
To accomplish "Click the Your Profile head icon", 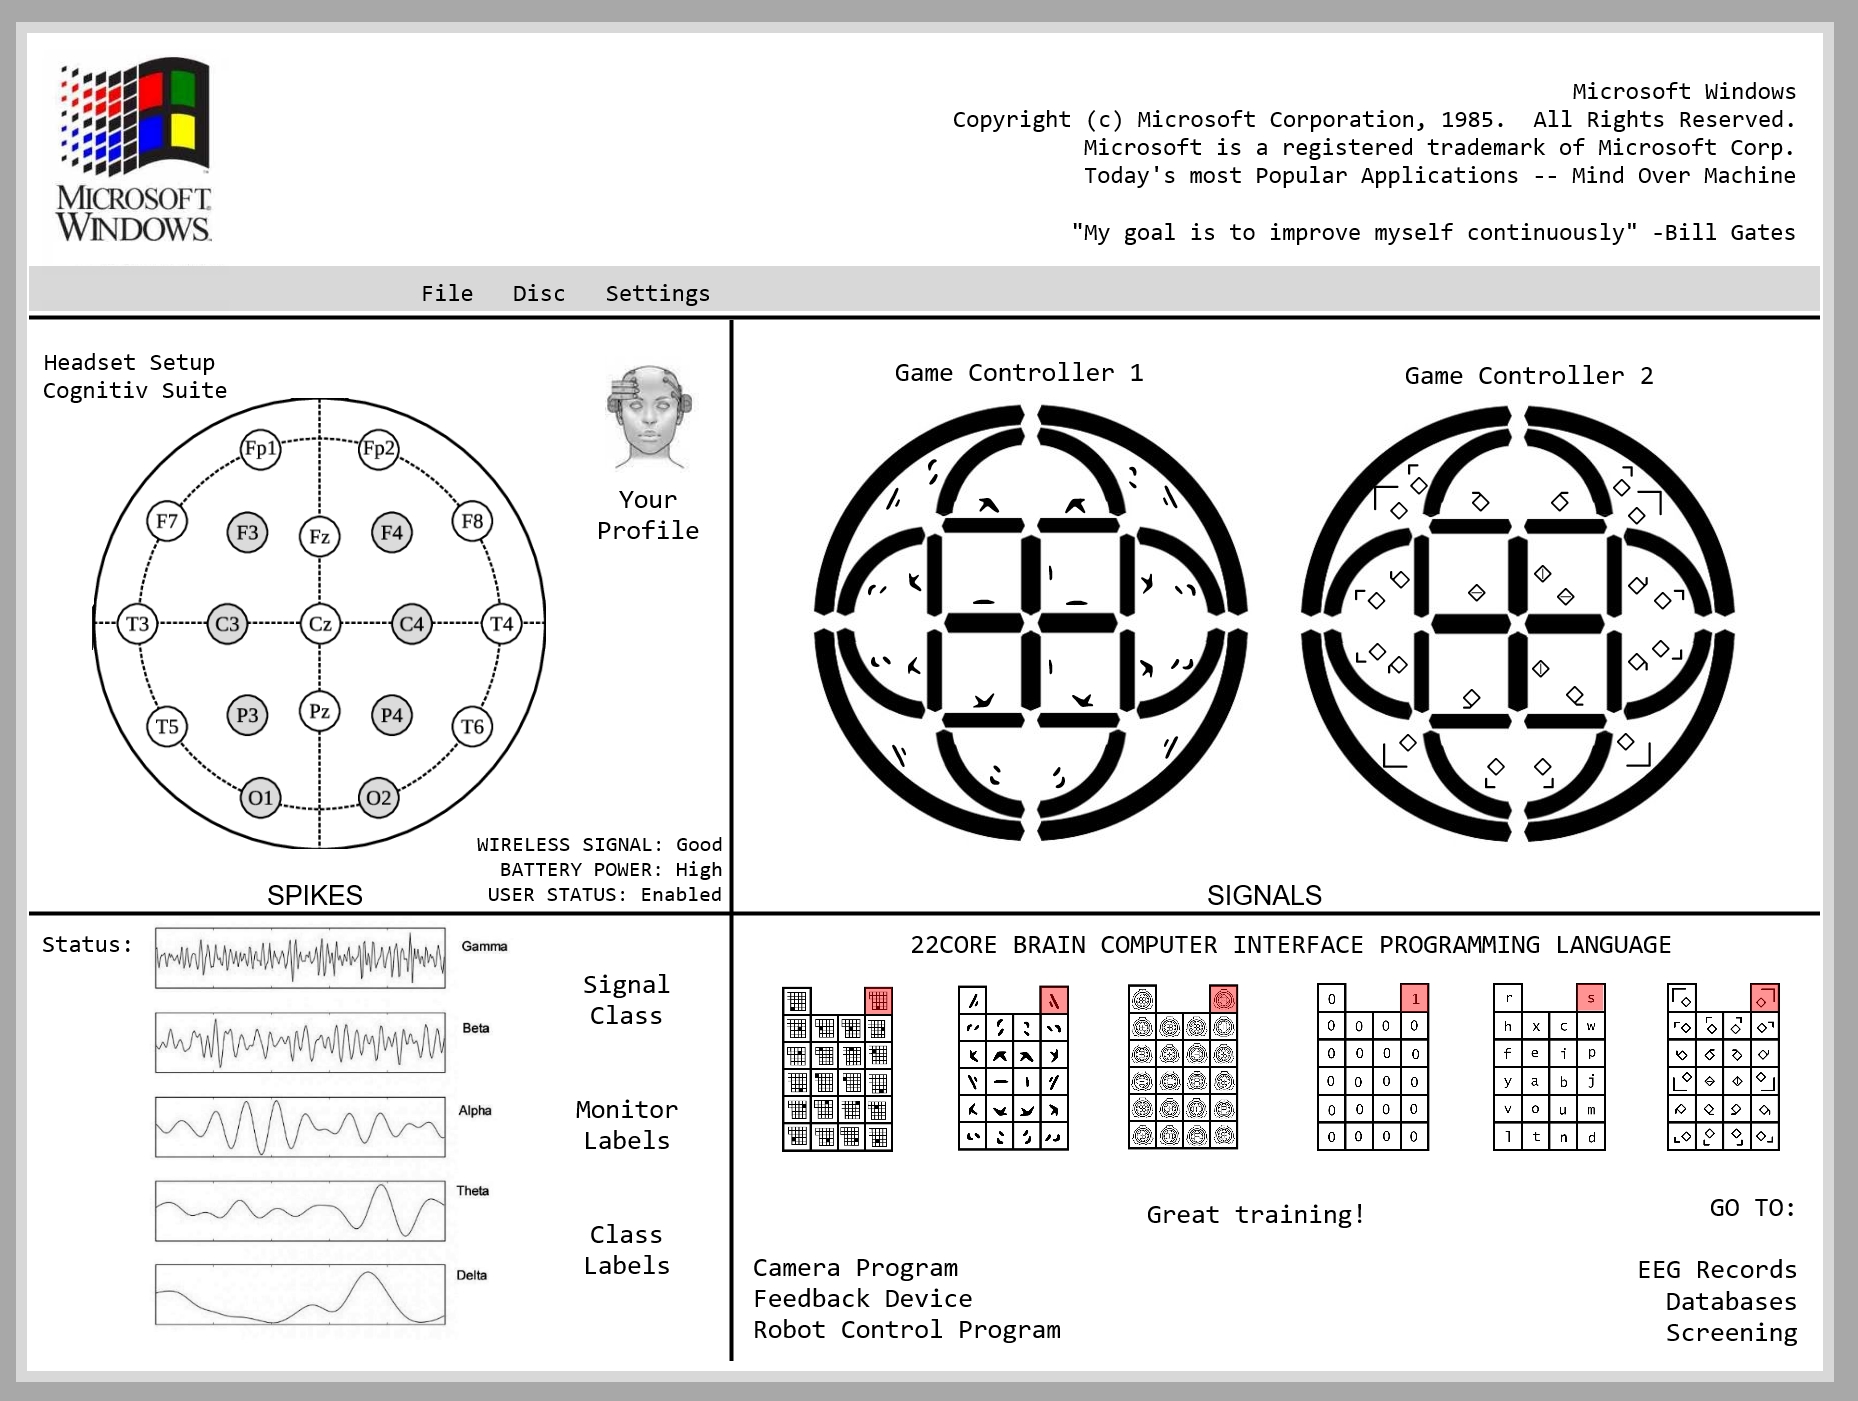I will (649, 417).
